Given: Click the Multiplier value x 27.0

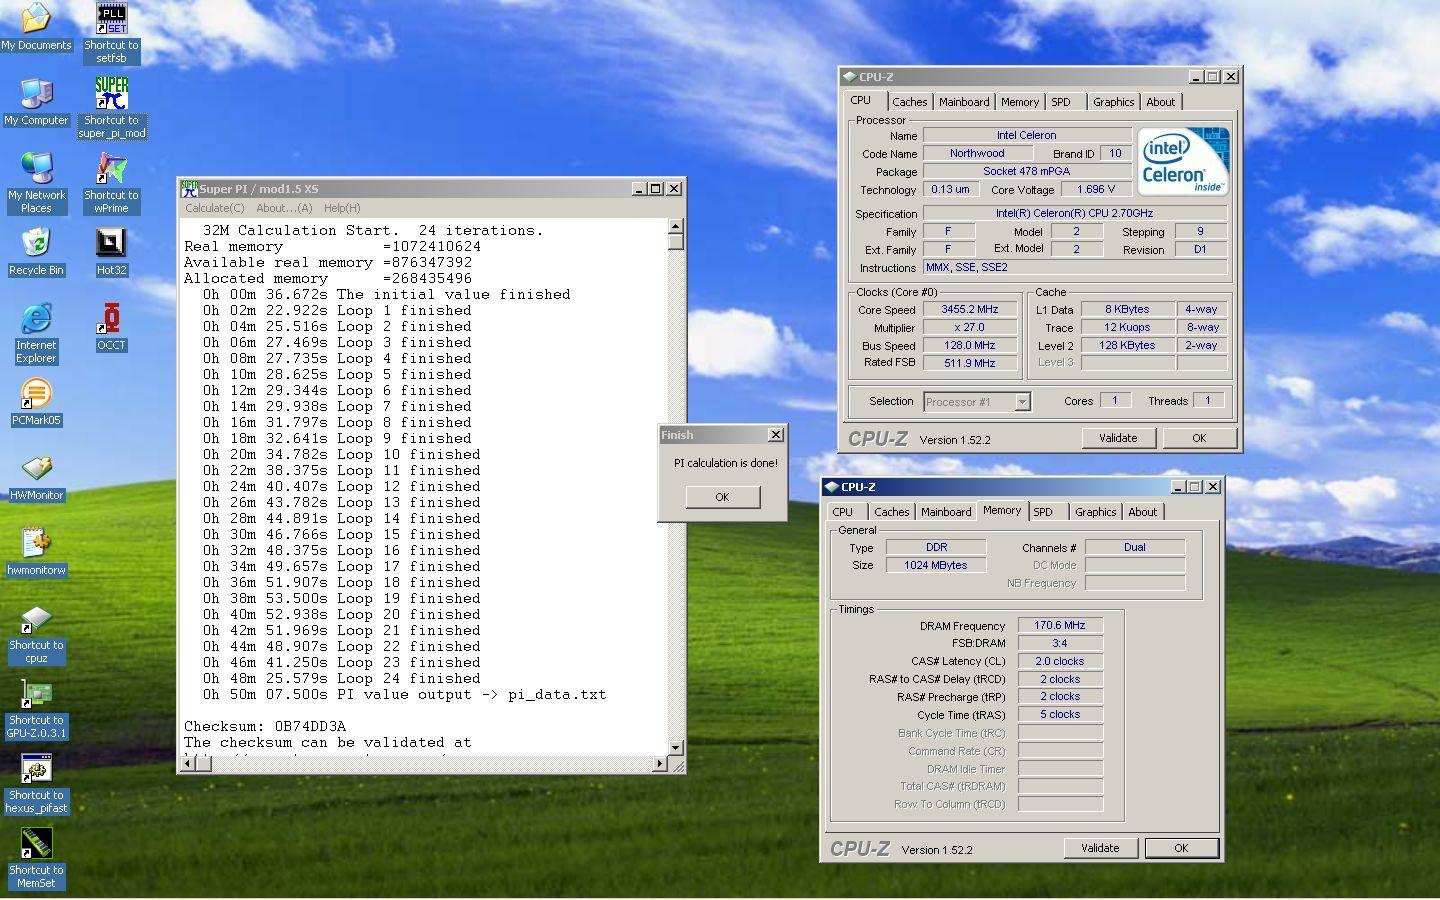Looking at the screenshot, I should 970,328.
